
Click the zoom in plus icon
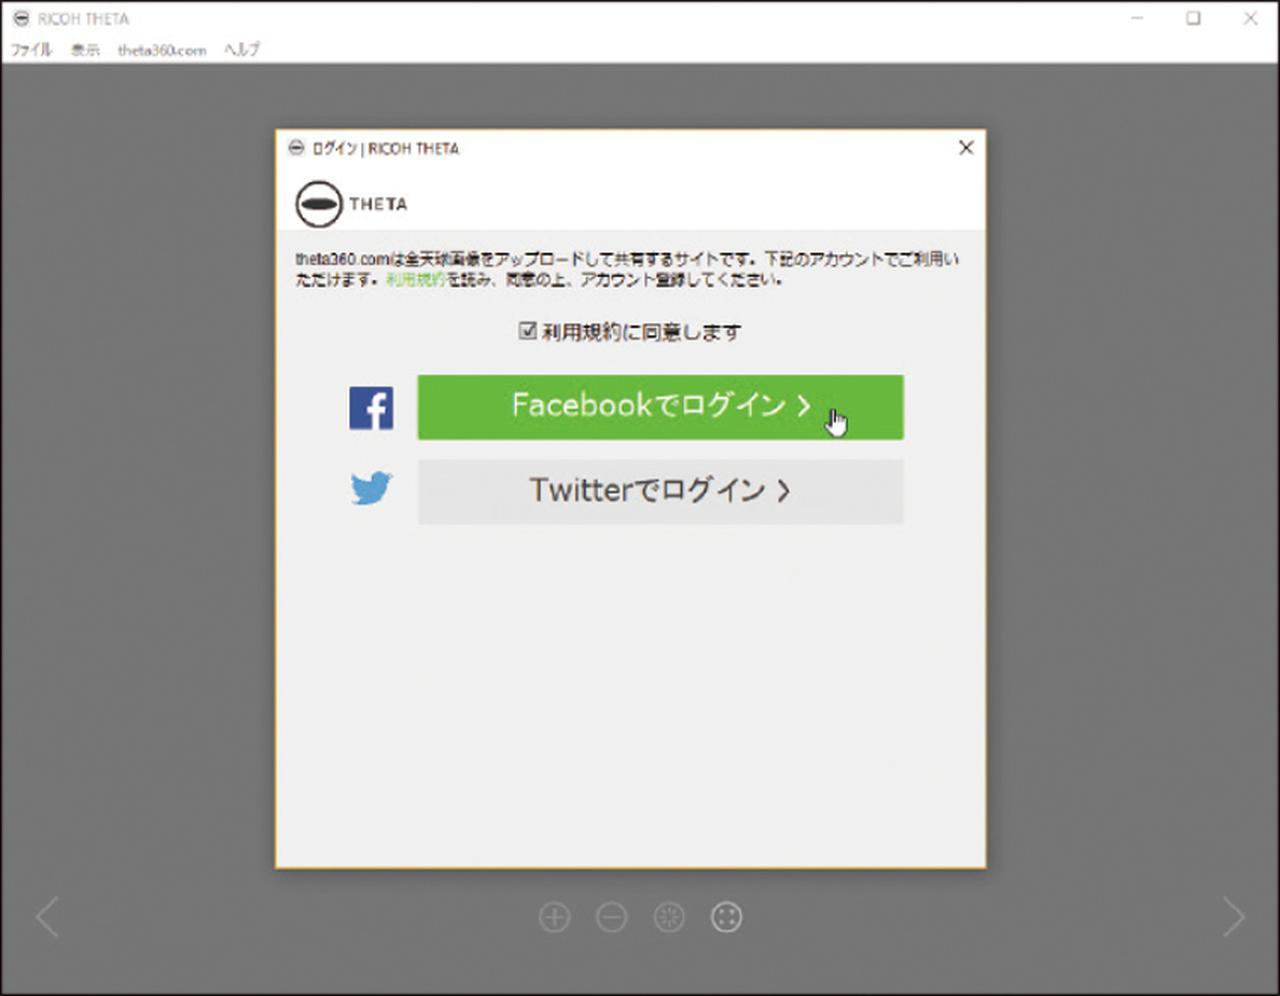tap(554, 917)
